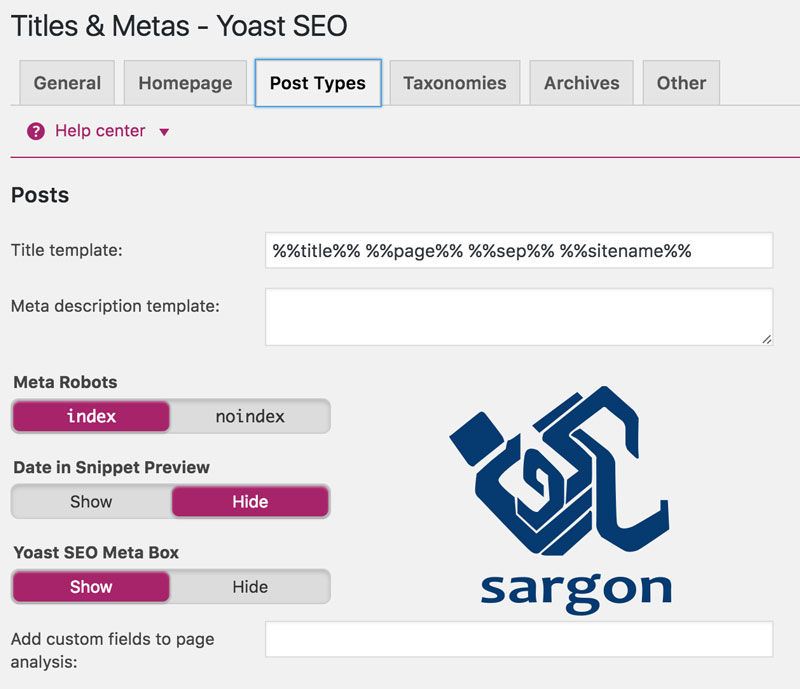Click the Title template input field
The width and height of the screenshot is (800, 689).
(519, 250)
